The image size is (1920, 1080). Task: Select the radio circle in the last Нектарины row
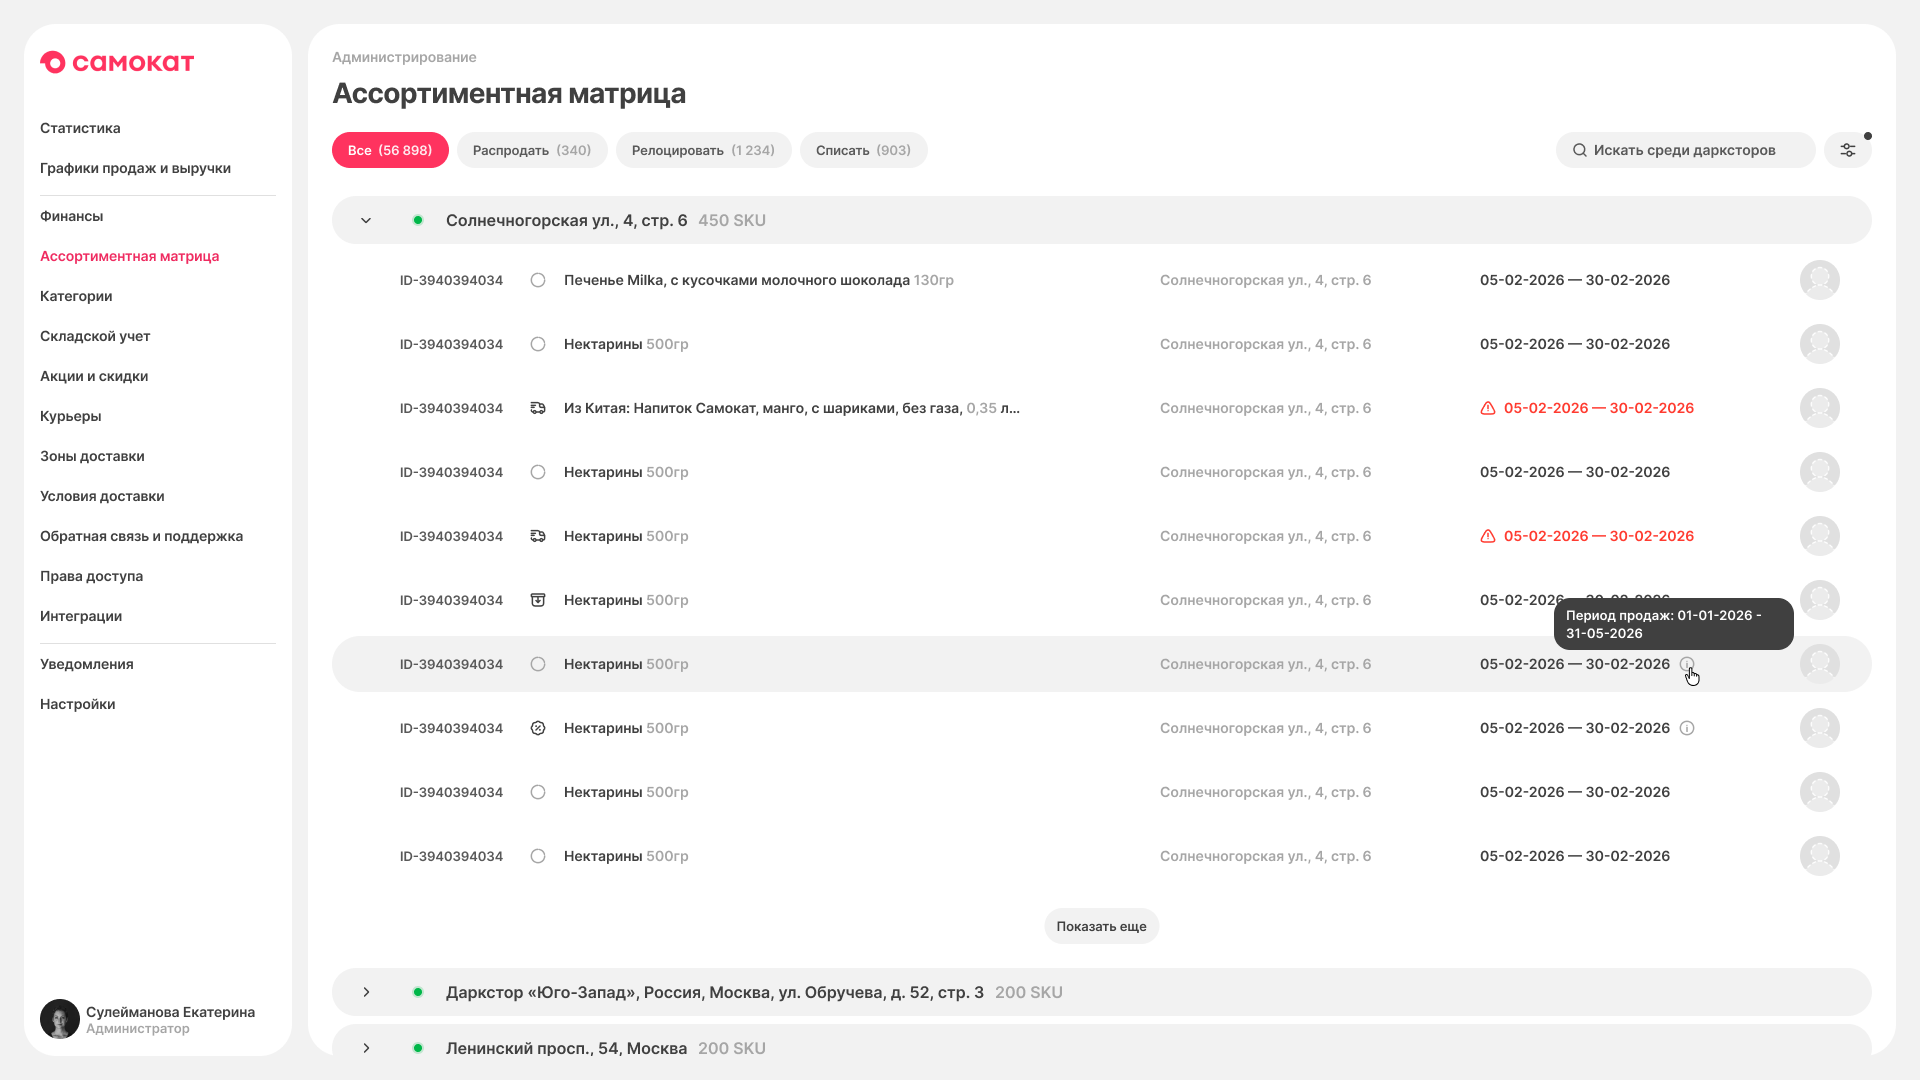coord(538,856)
